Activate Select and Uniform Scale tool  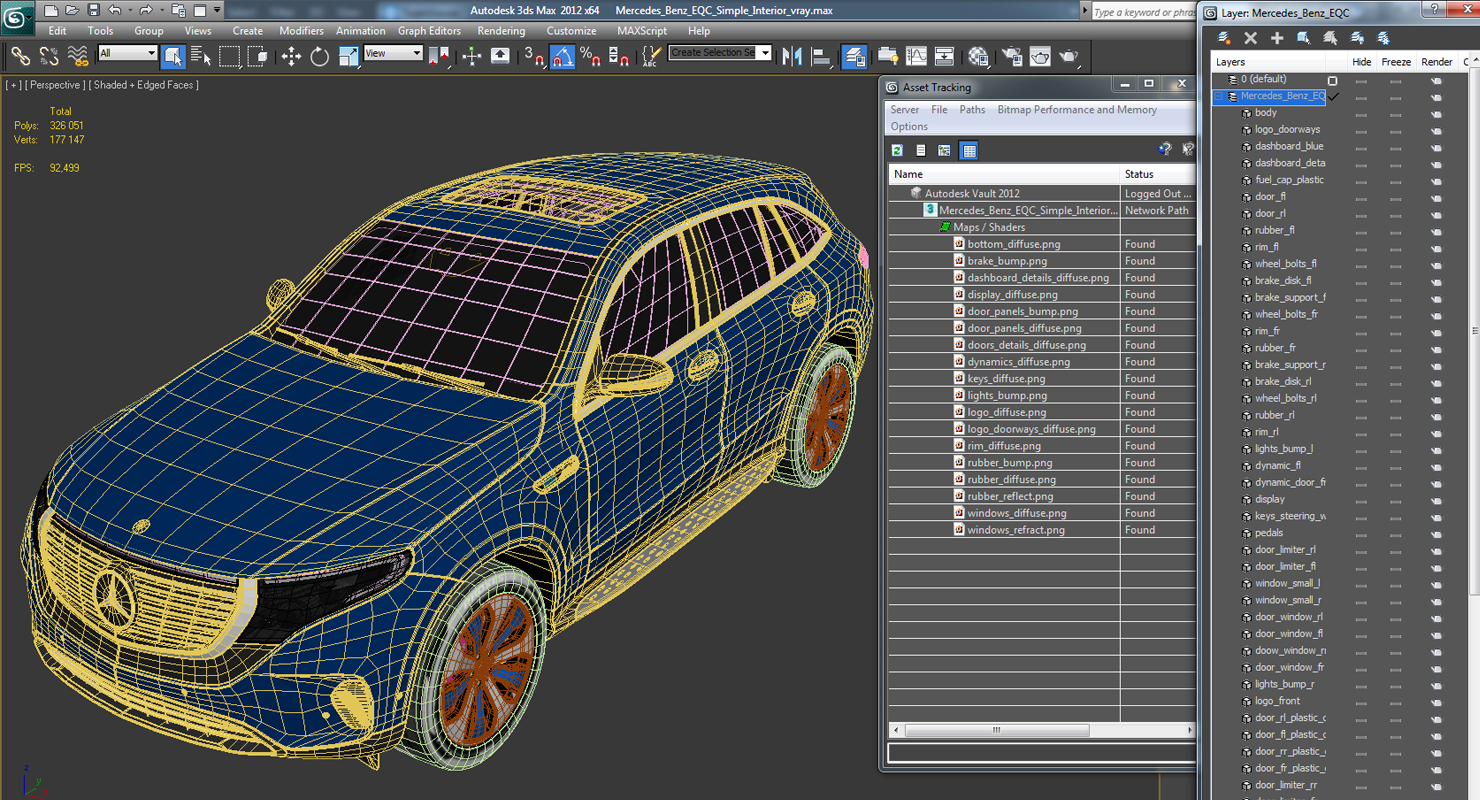coord(348,56)
